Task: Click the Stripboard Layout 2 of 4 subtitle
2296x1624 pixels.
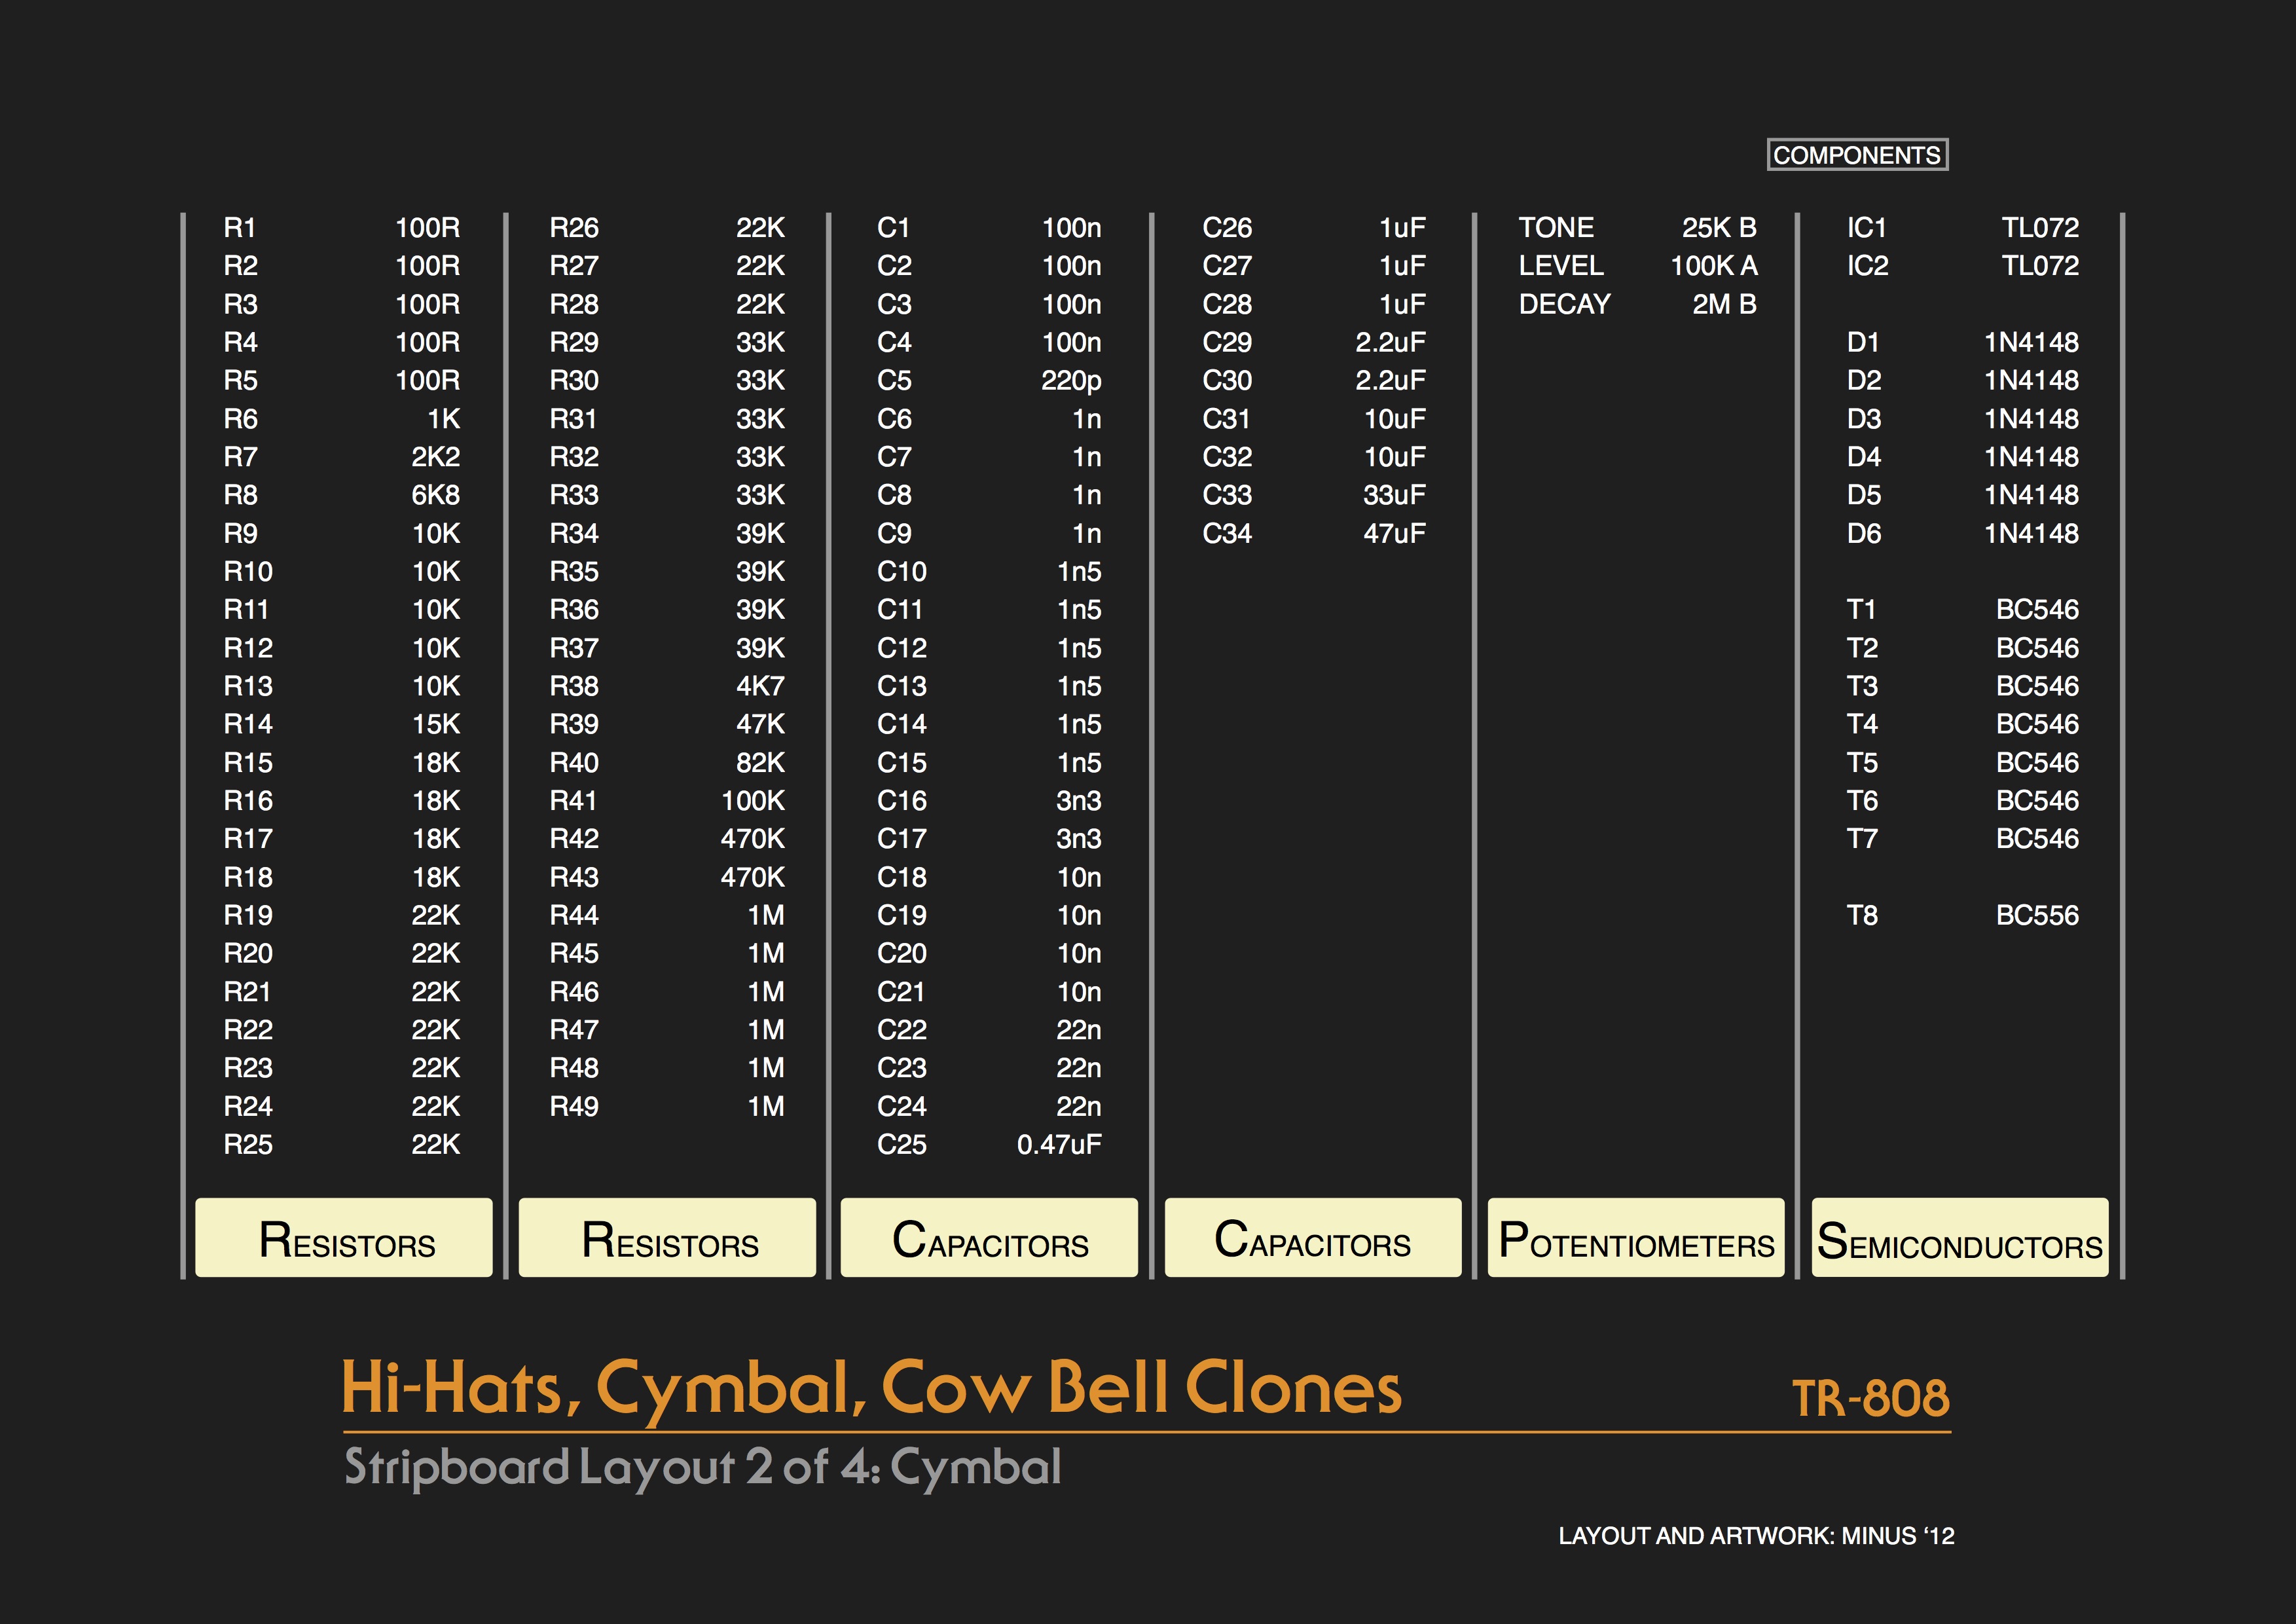Action: 702,1467
